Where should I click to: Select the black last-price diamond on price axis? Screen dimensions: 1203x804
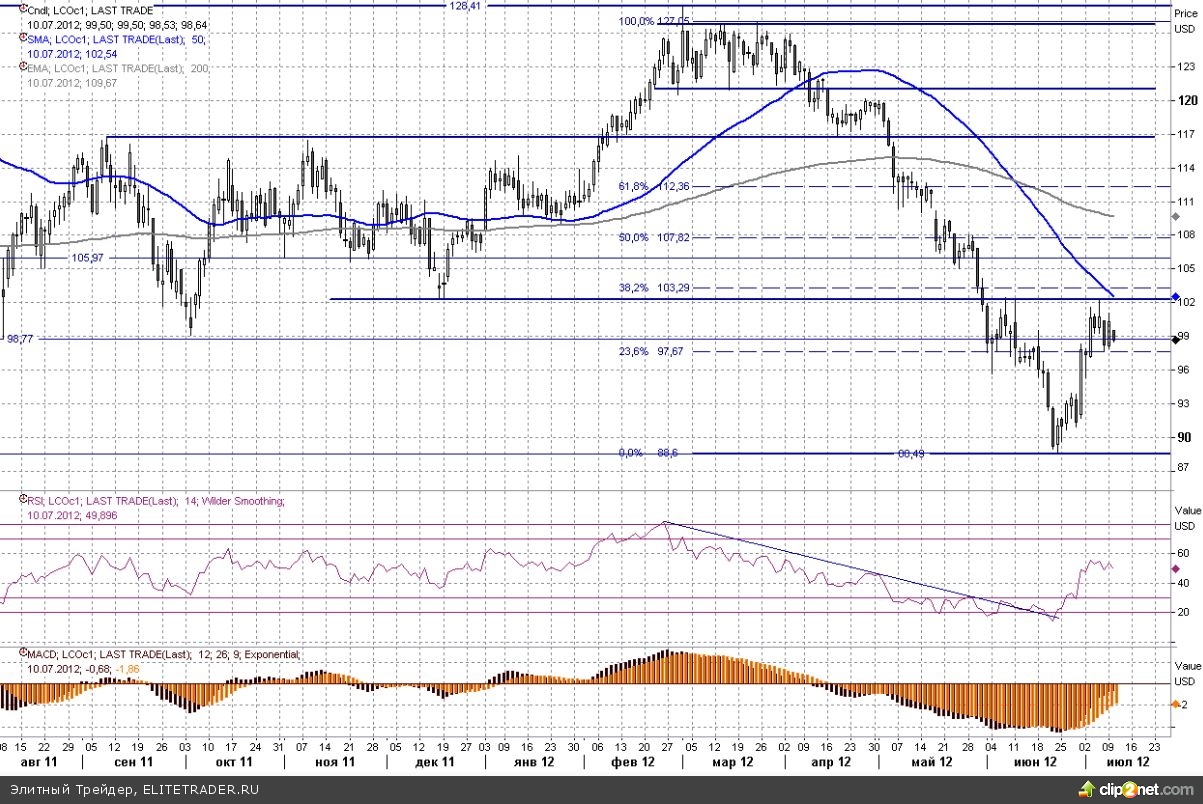(1175, 340)
